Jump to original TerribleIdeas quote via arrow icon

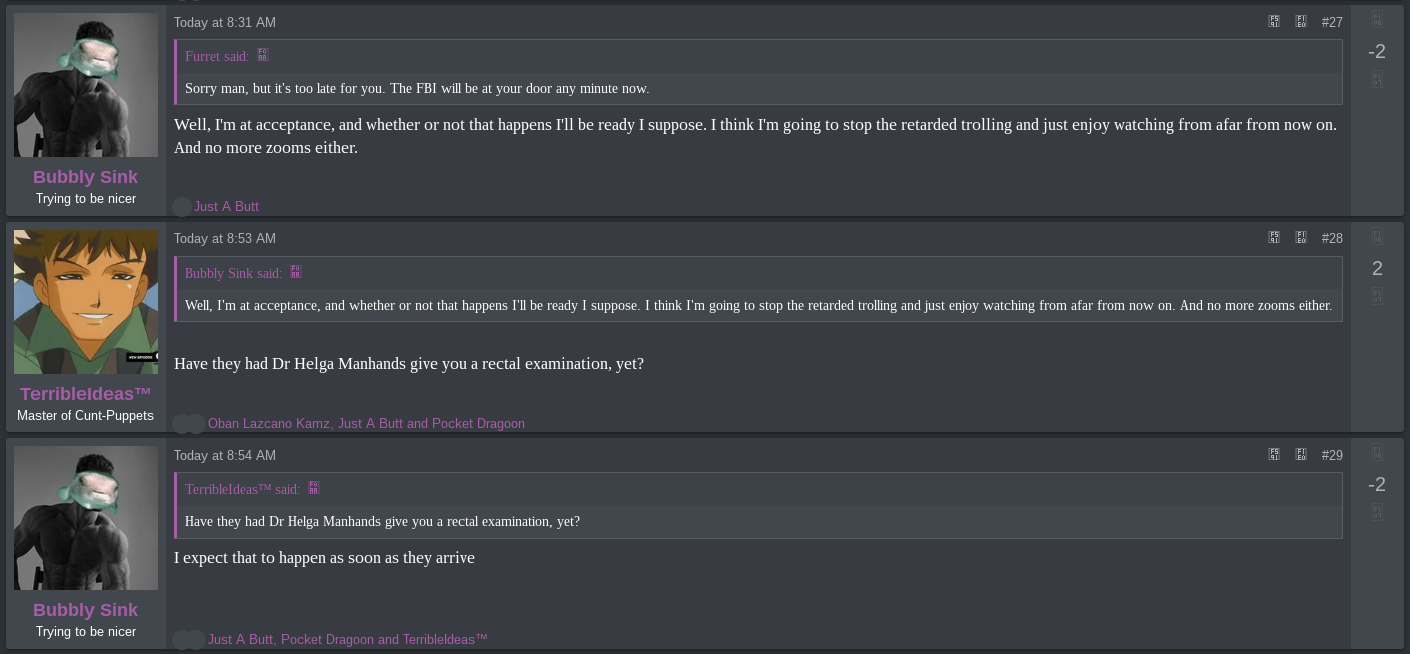[x=313, y=488]
